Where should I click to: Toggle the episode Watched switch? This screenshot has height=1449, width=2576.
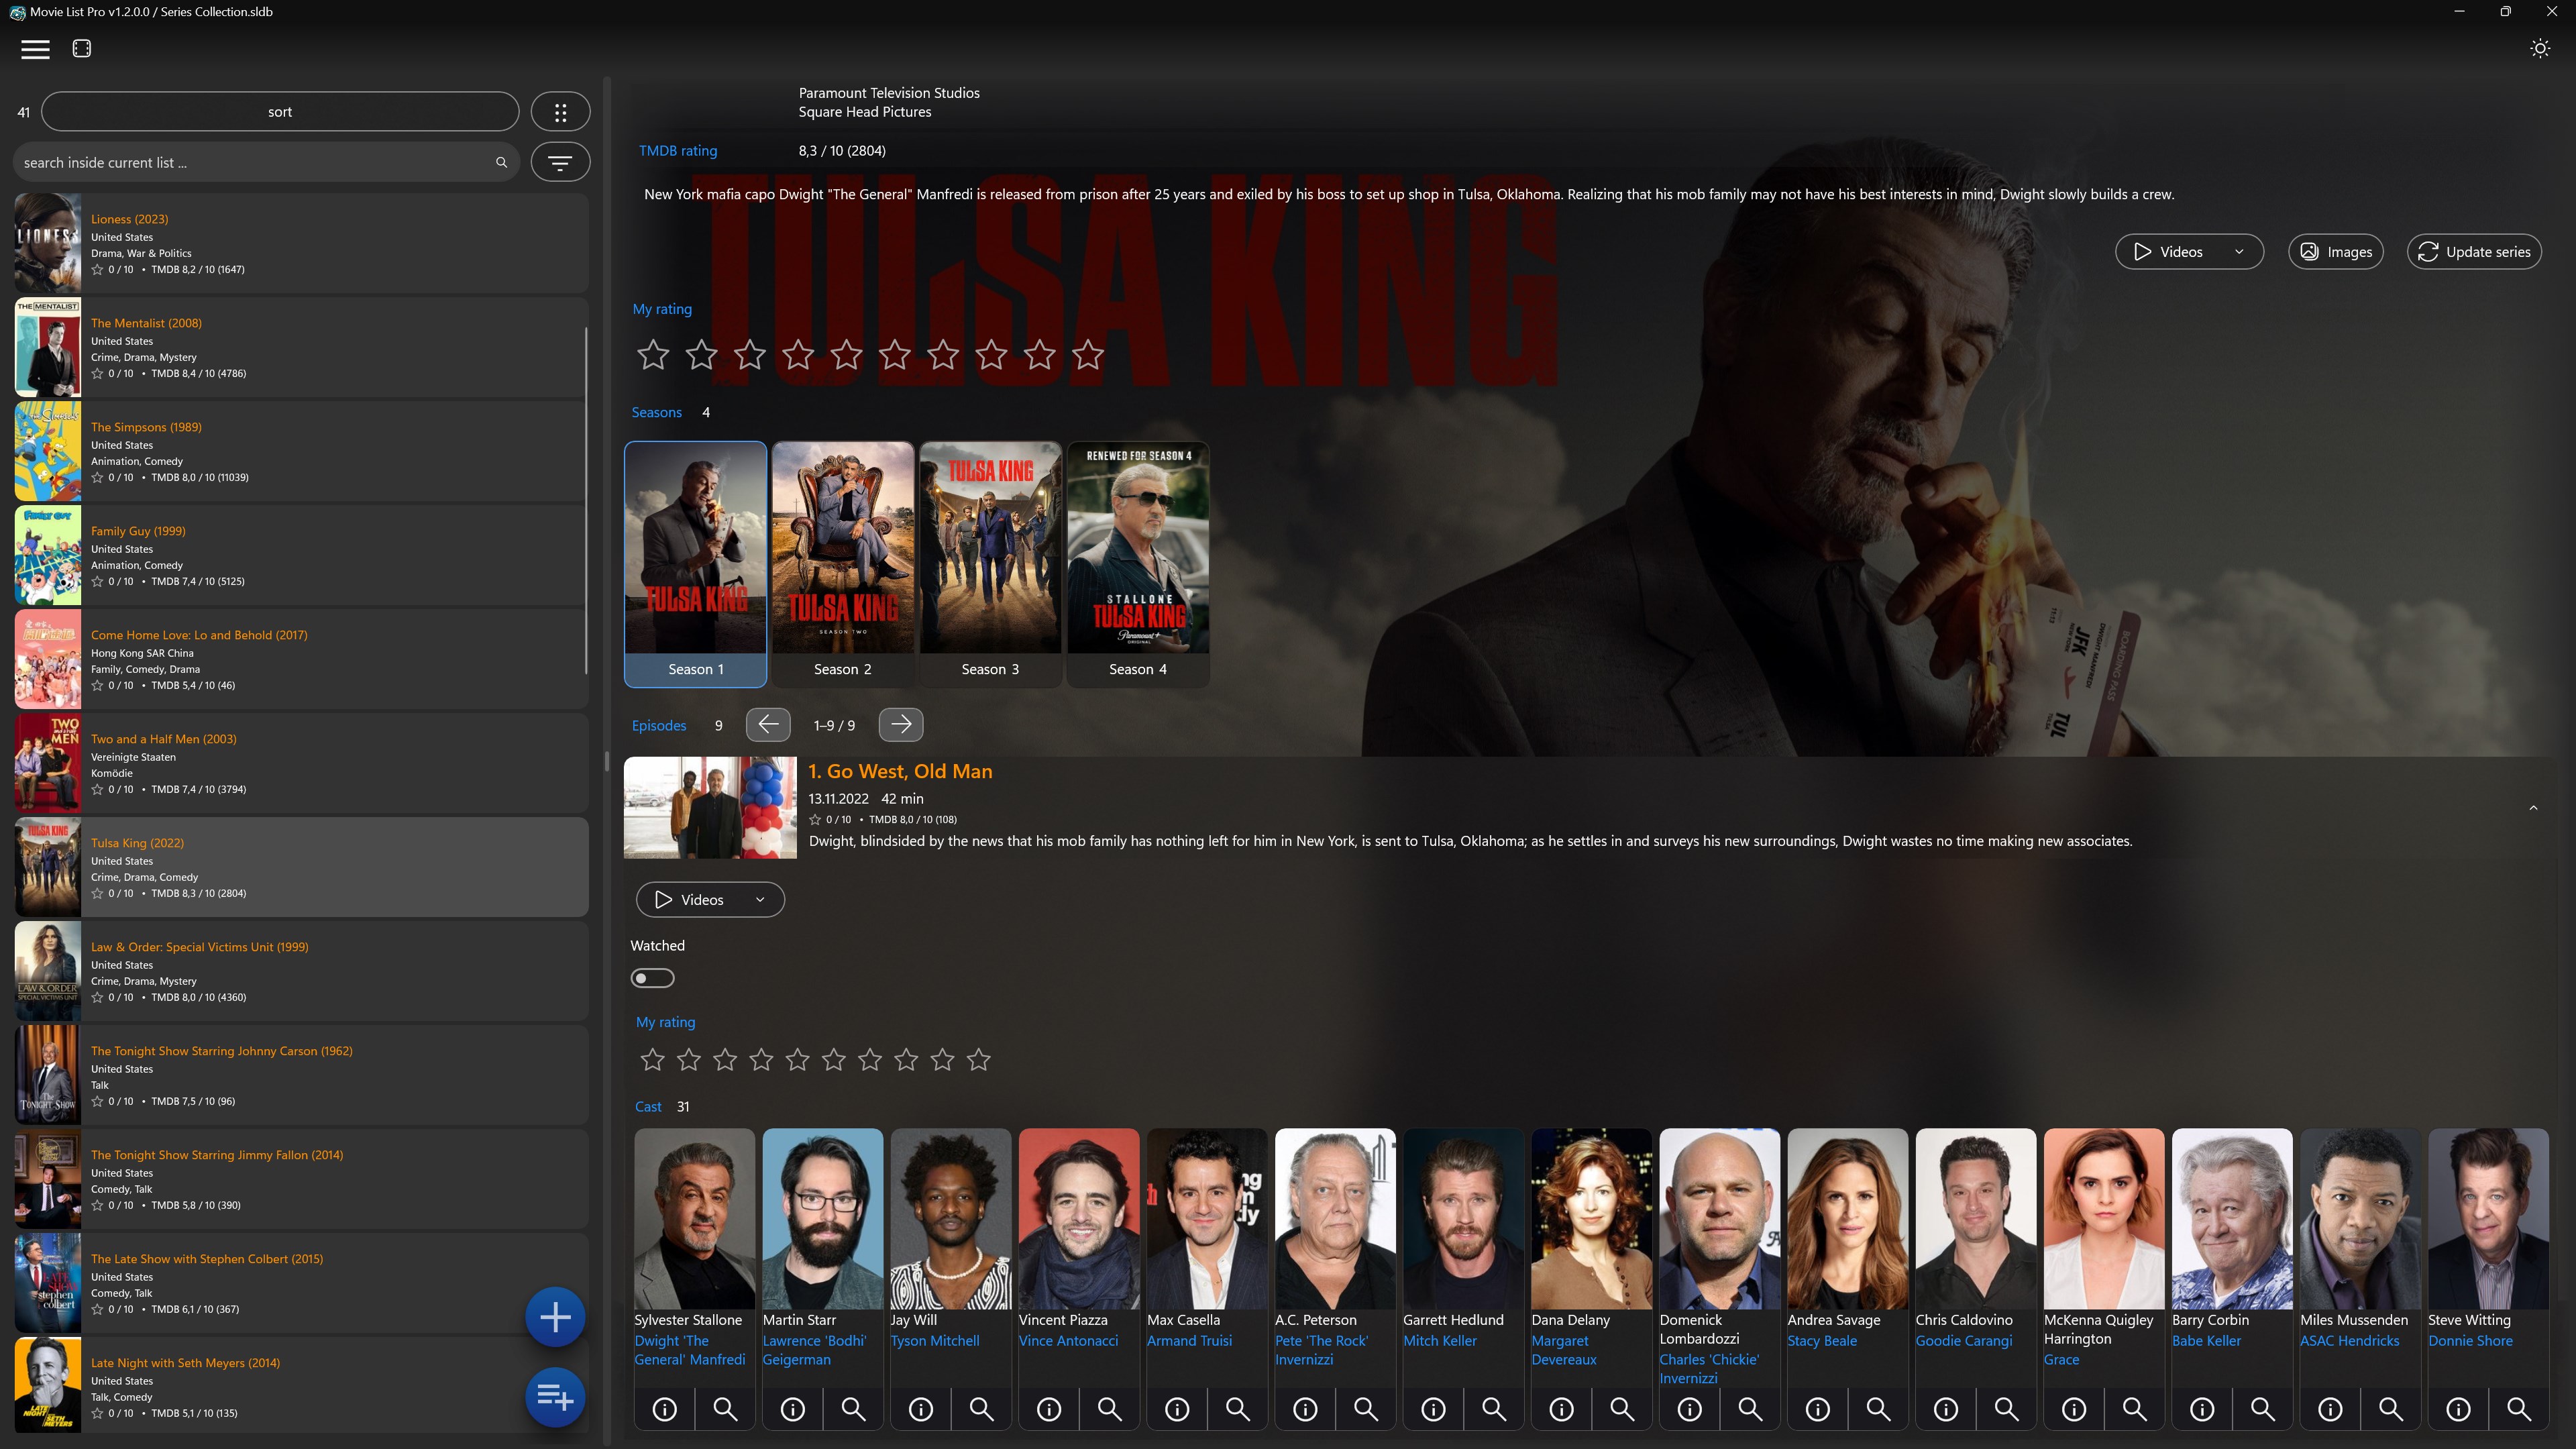653,978
